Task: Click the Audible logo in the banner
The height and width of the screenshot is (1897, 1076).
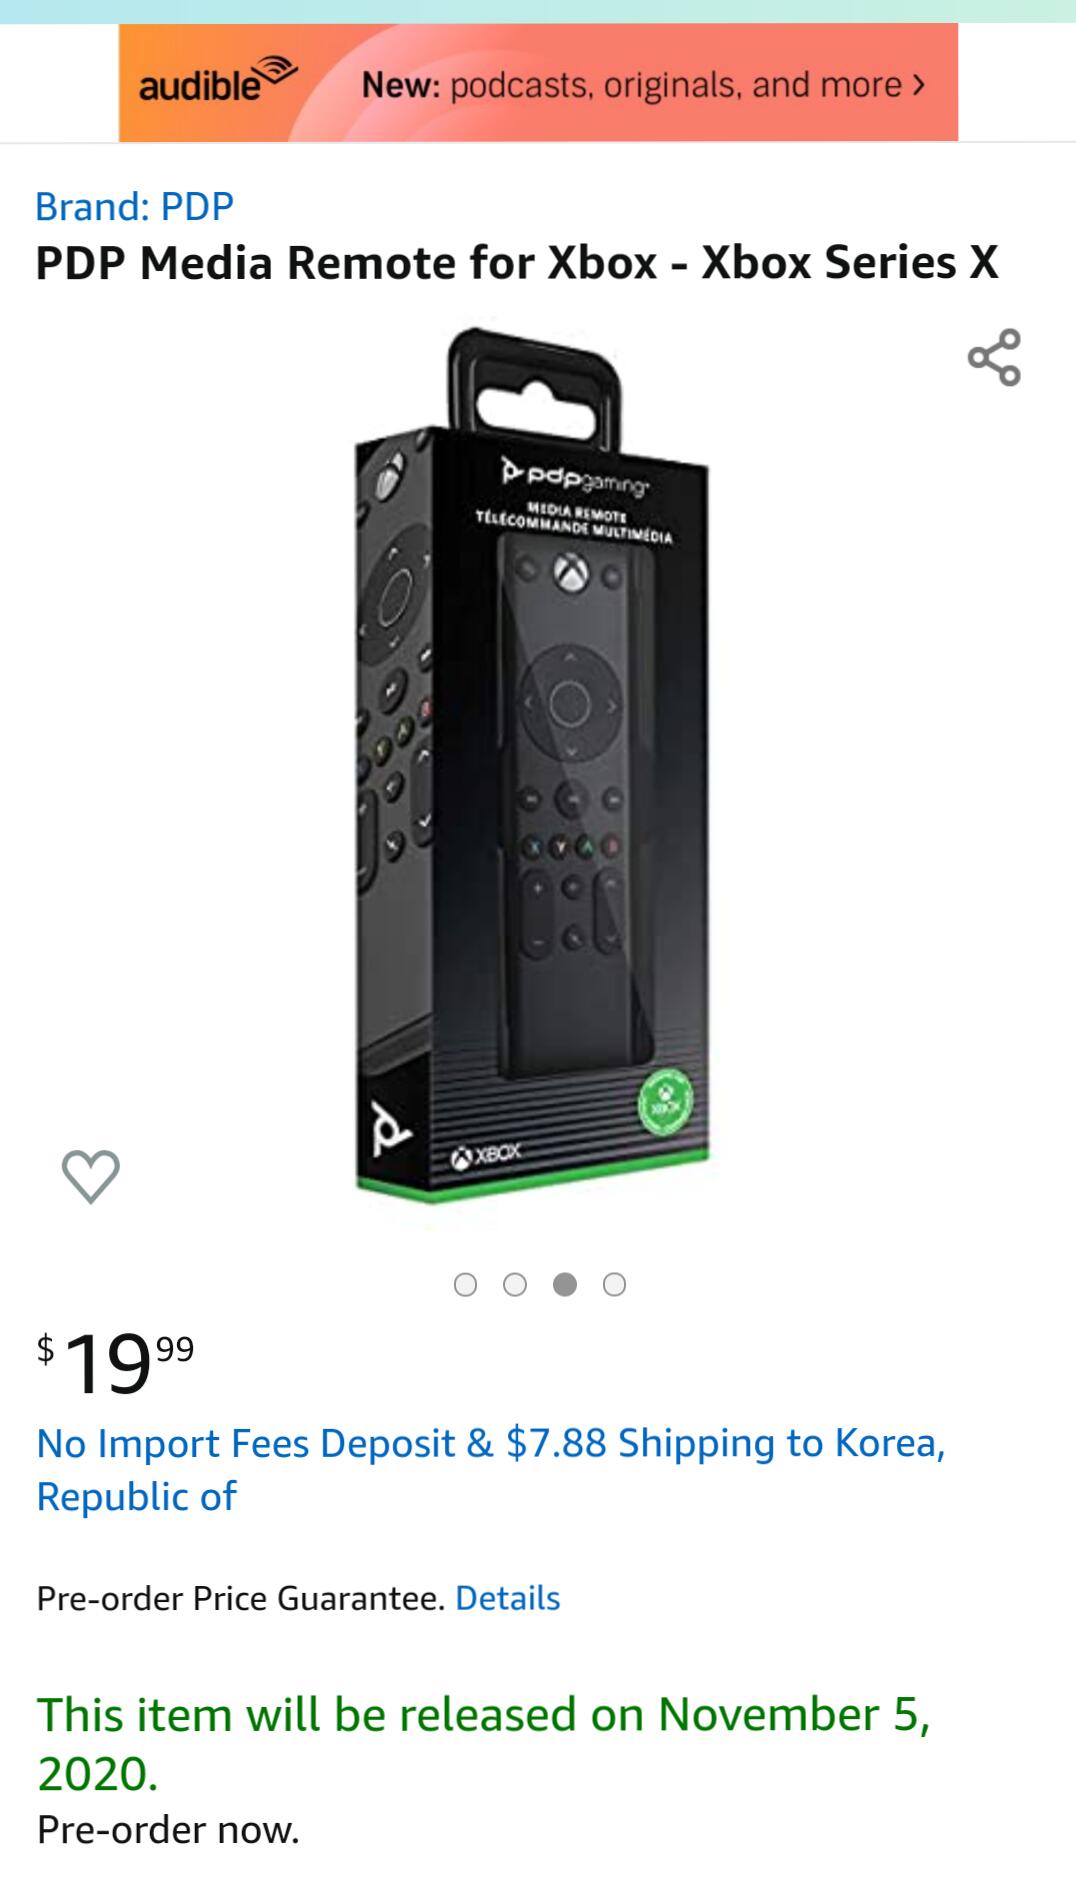Action: pyautogui.click(x=217, y=82)
